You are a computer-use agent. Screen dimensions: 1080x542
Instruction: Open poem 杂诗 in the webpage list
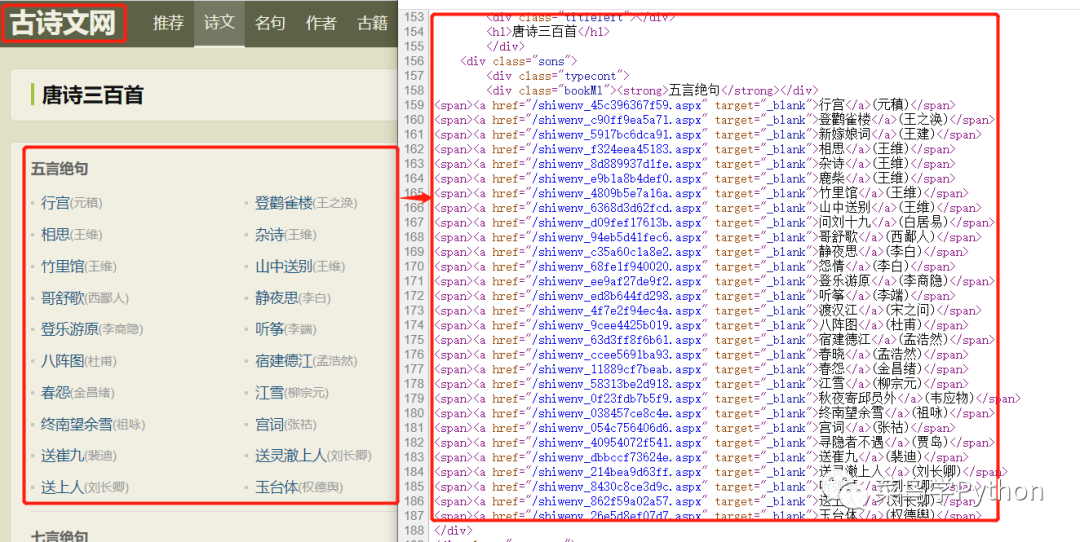269,235
